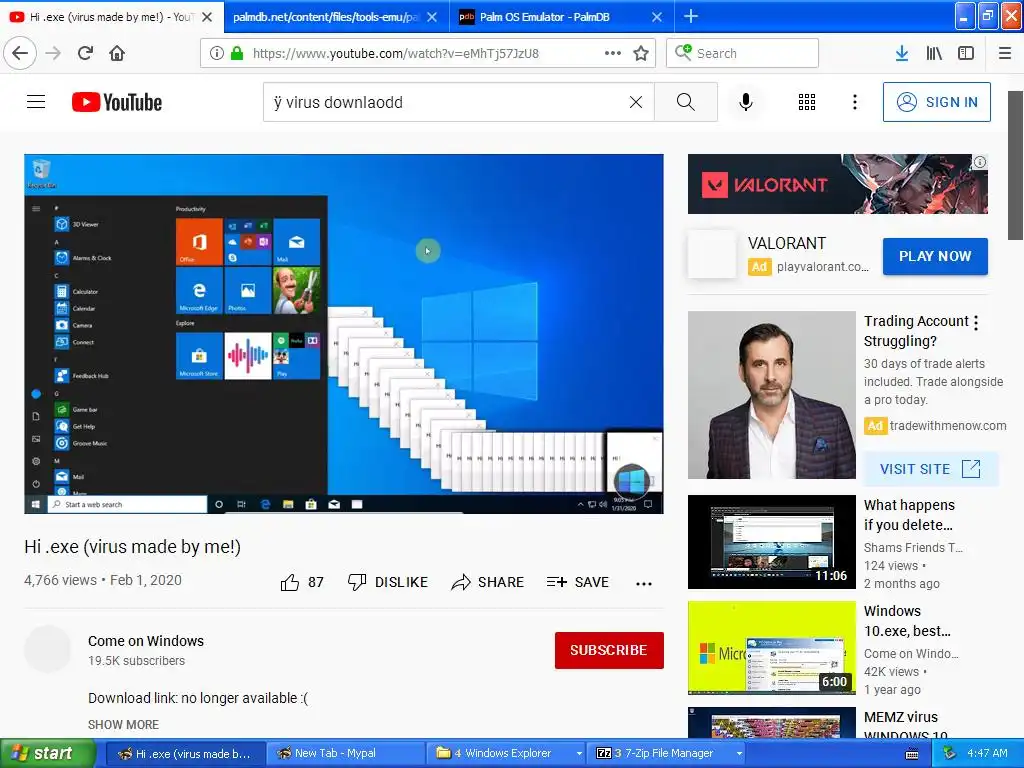Click the video player frame
The height and width of the screenshot is (768, 1024).
(344, 334)
